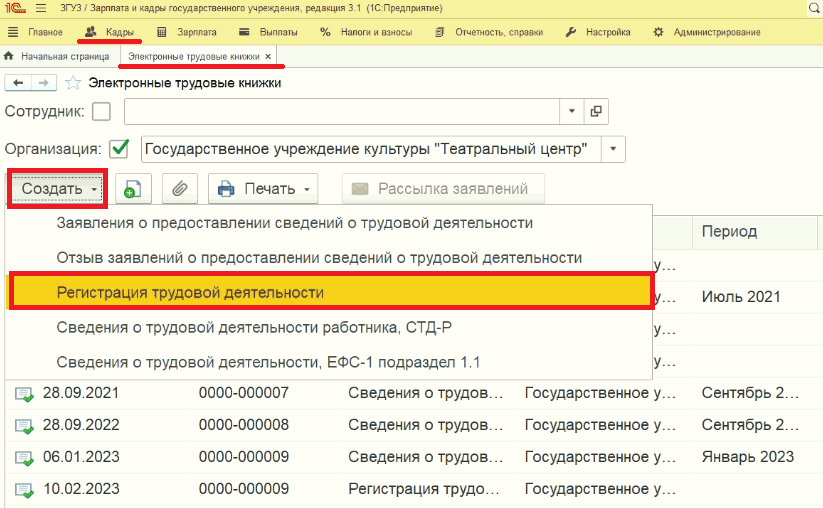Click the 1C application logo icon
Screen dimensions: 823x508
click(16, 8)
